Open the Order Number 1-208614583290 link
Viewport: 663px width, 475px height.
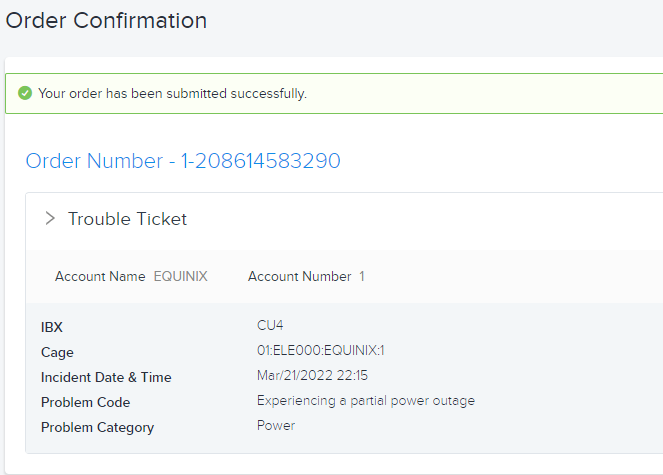(x=183, y=161)
